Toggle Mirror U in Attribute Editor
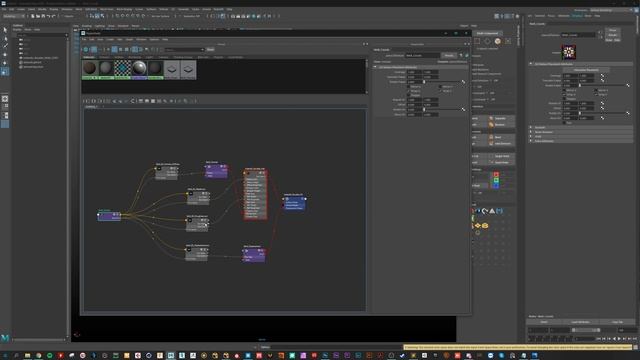640x360 pixels. (564, 90)
